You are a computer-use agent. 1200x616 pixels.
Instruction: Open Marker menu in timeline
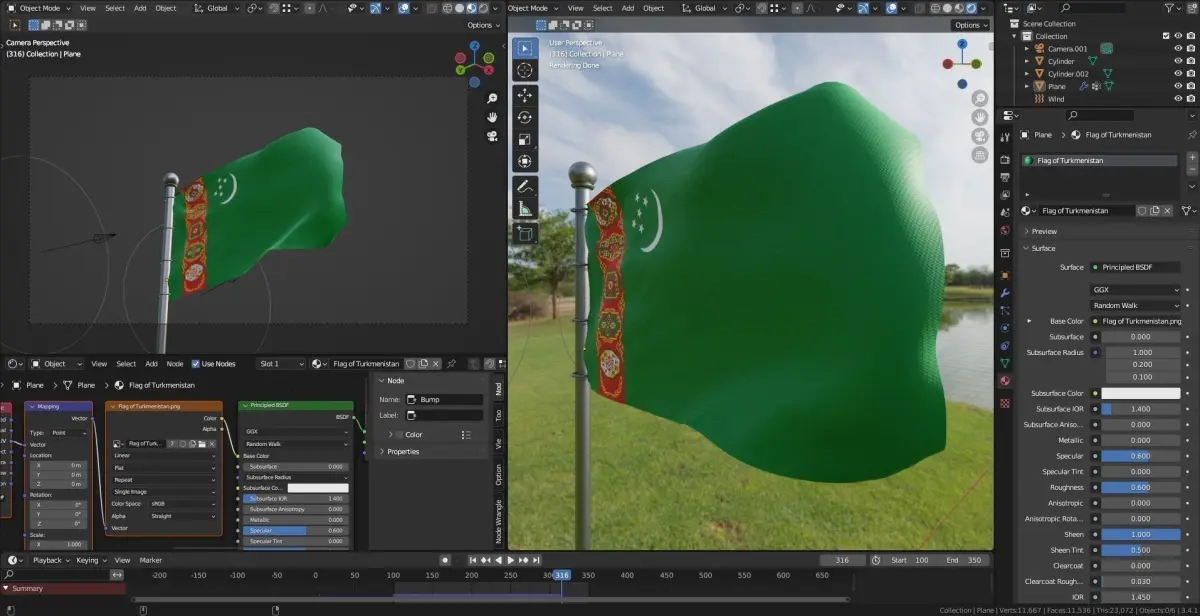[151, 560]
